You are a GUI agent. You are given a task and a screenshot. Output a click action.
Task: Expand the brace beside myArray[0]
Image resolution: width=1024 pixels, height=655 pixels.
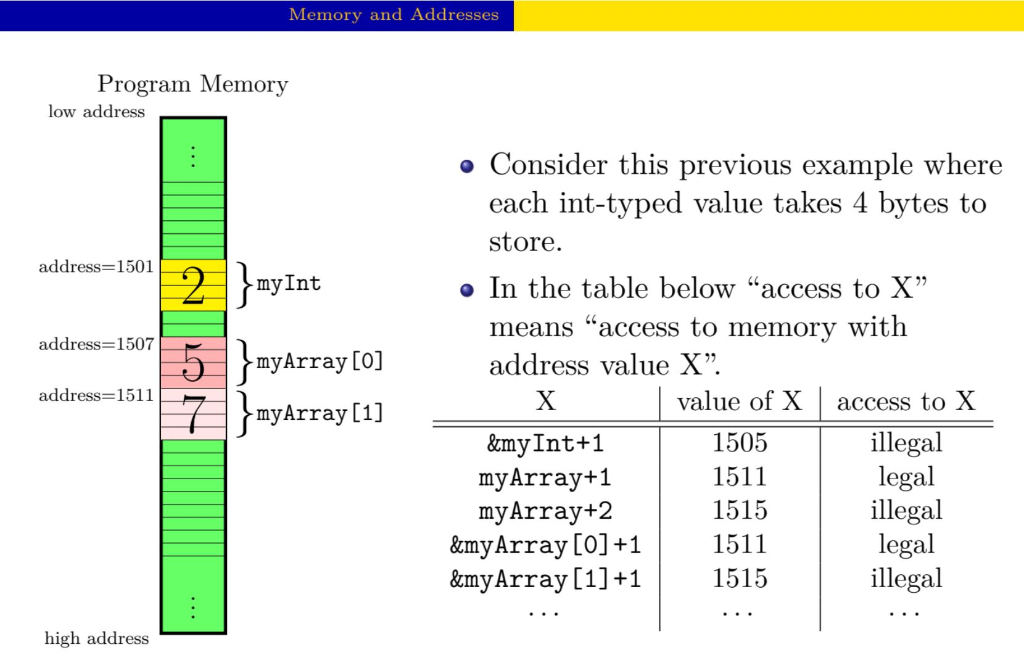coord(242,362)
